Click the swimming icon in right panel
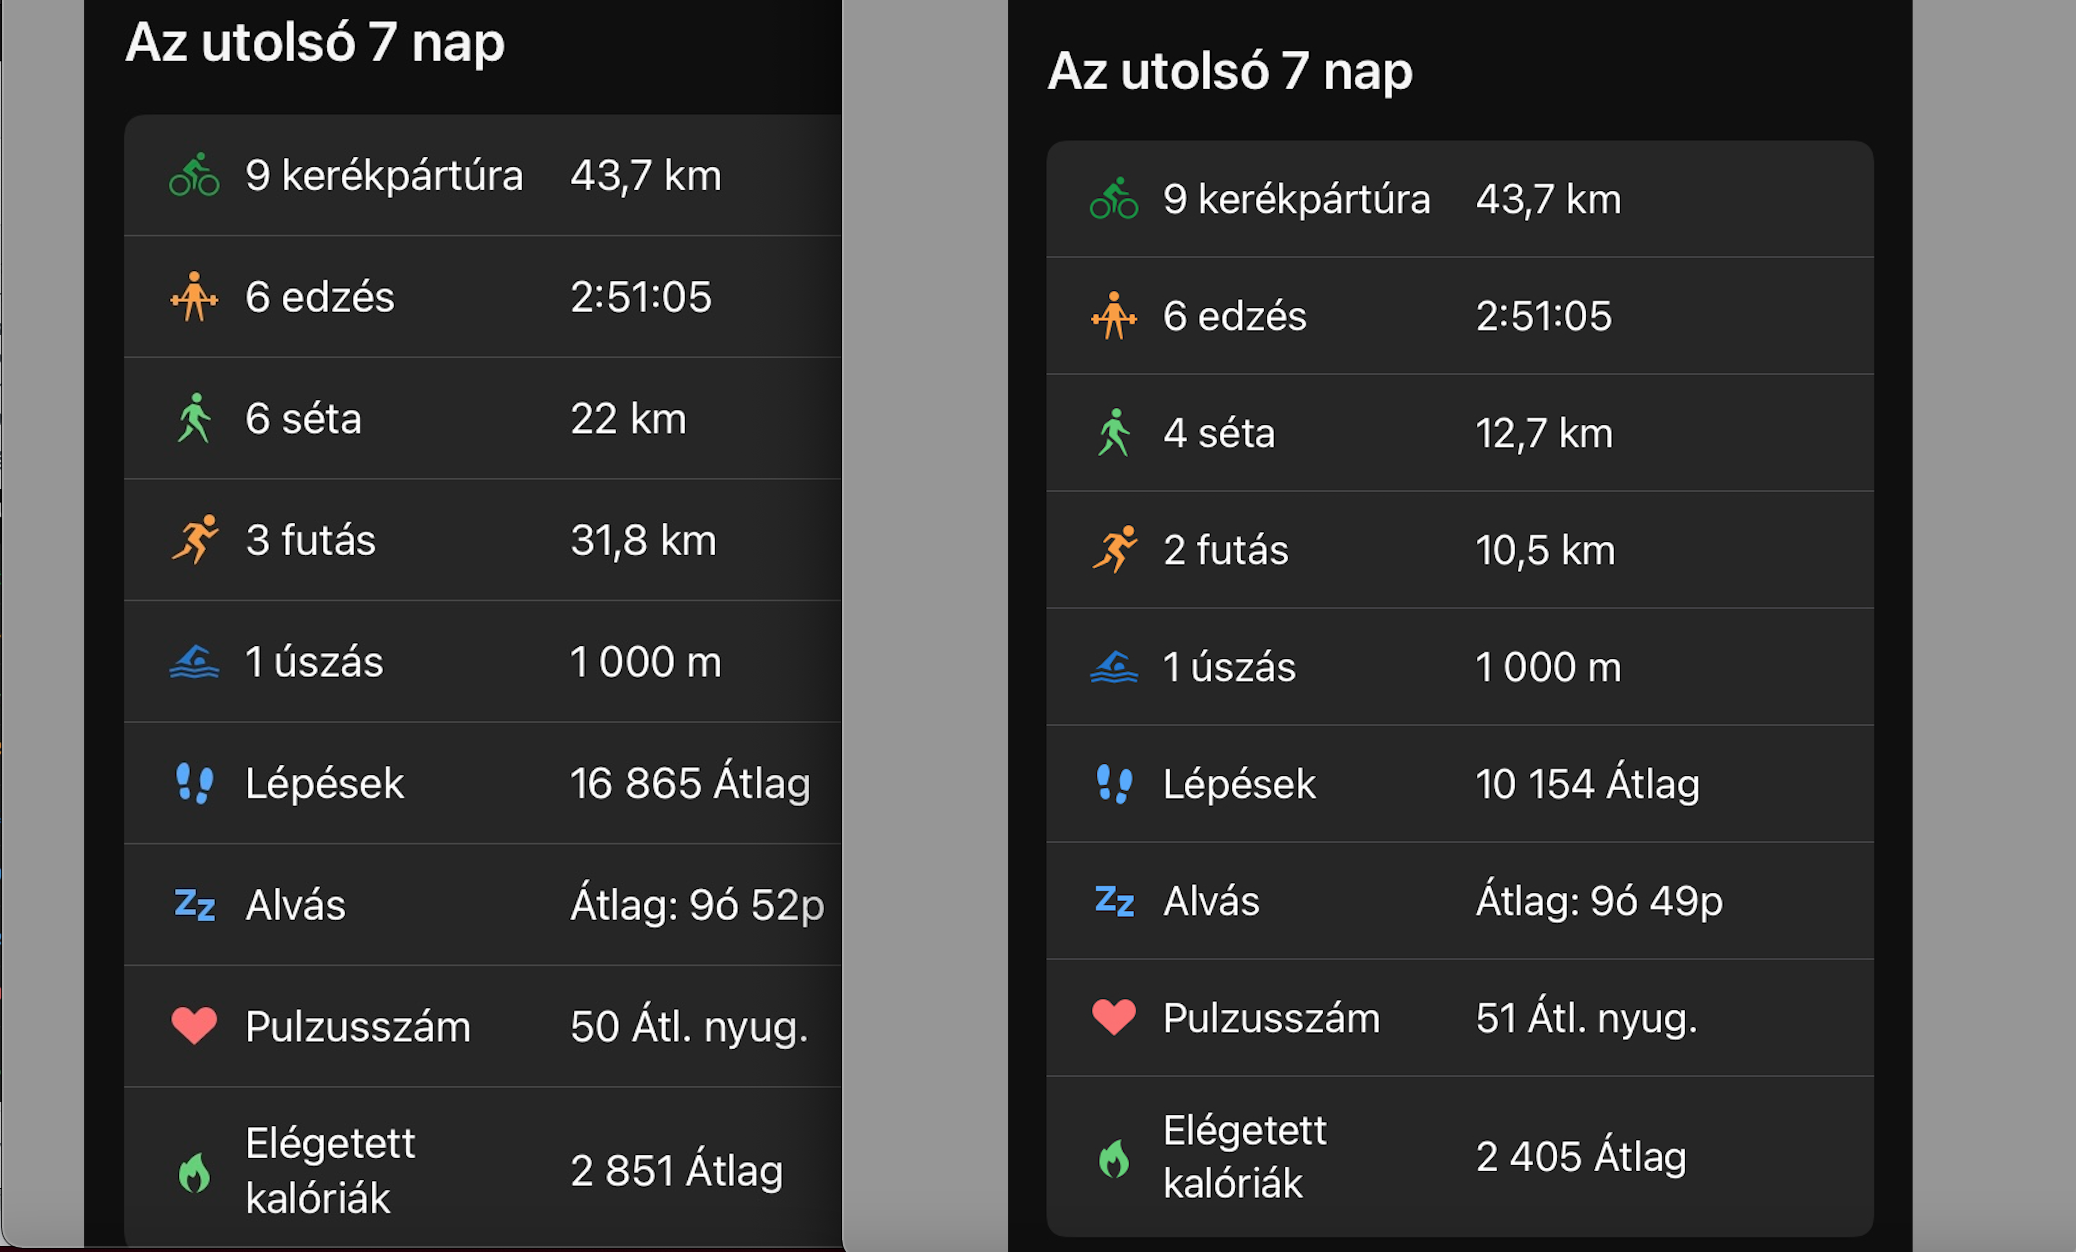The width and height of the screenshot is (2076, 1252). pos(1113,667)
